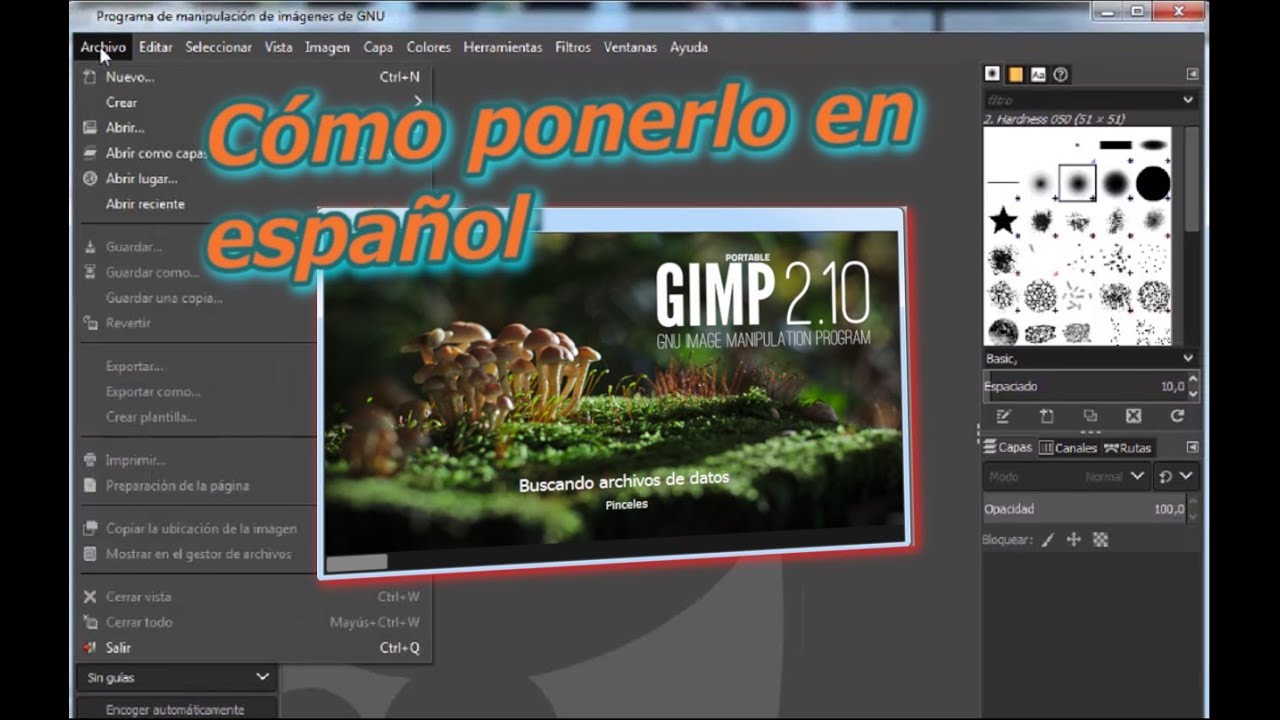
Task: Click Mostrar en el gestor de archivos
Action: click(x=198, y=554)
